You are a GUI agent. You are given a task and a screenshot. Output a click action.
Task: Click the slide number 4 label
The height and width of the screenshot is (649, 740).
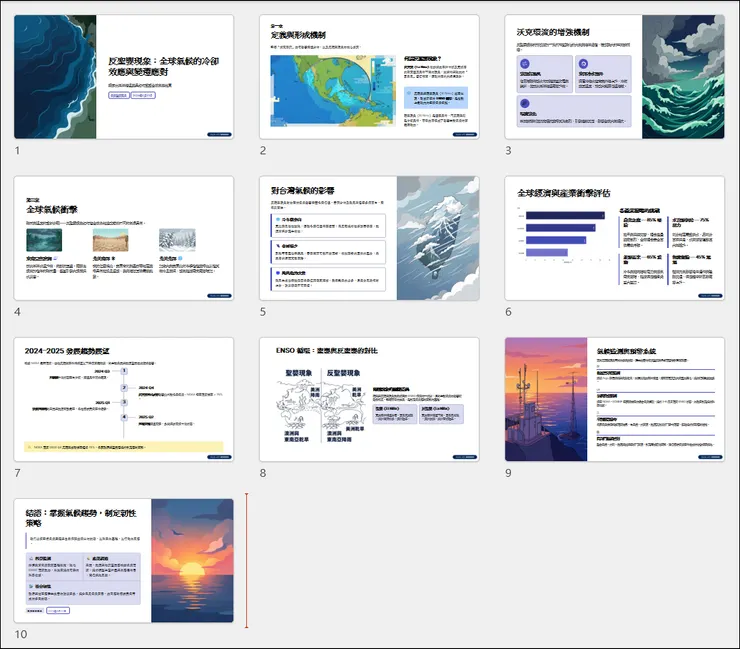tap(17, 312)
